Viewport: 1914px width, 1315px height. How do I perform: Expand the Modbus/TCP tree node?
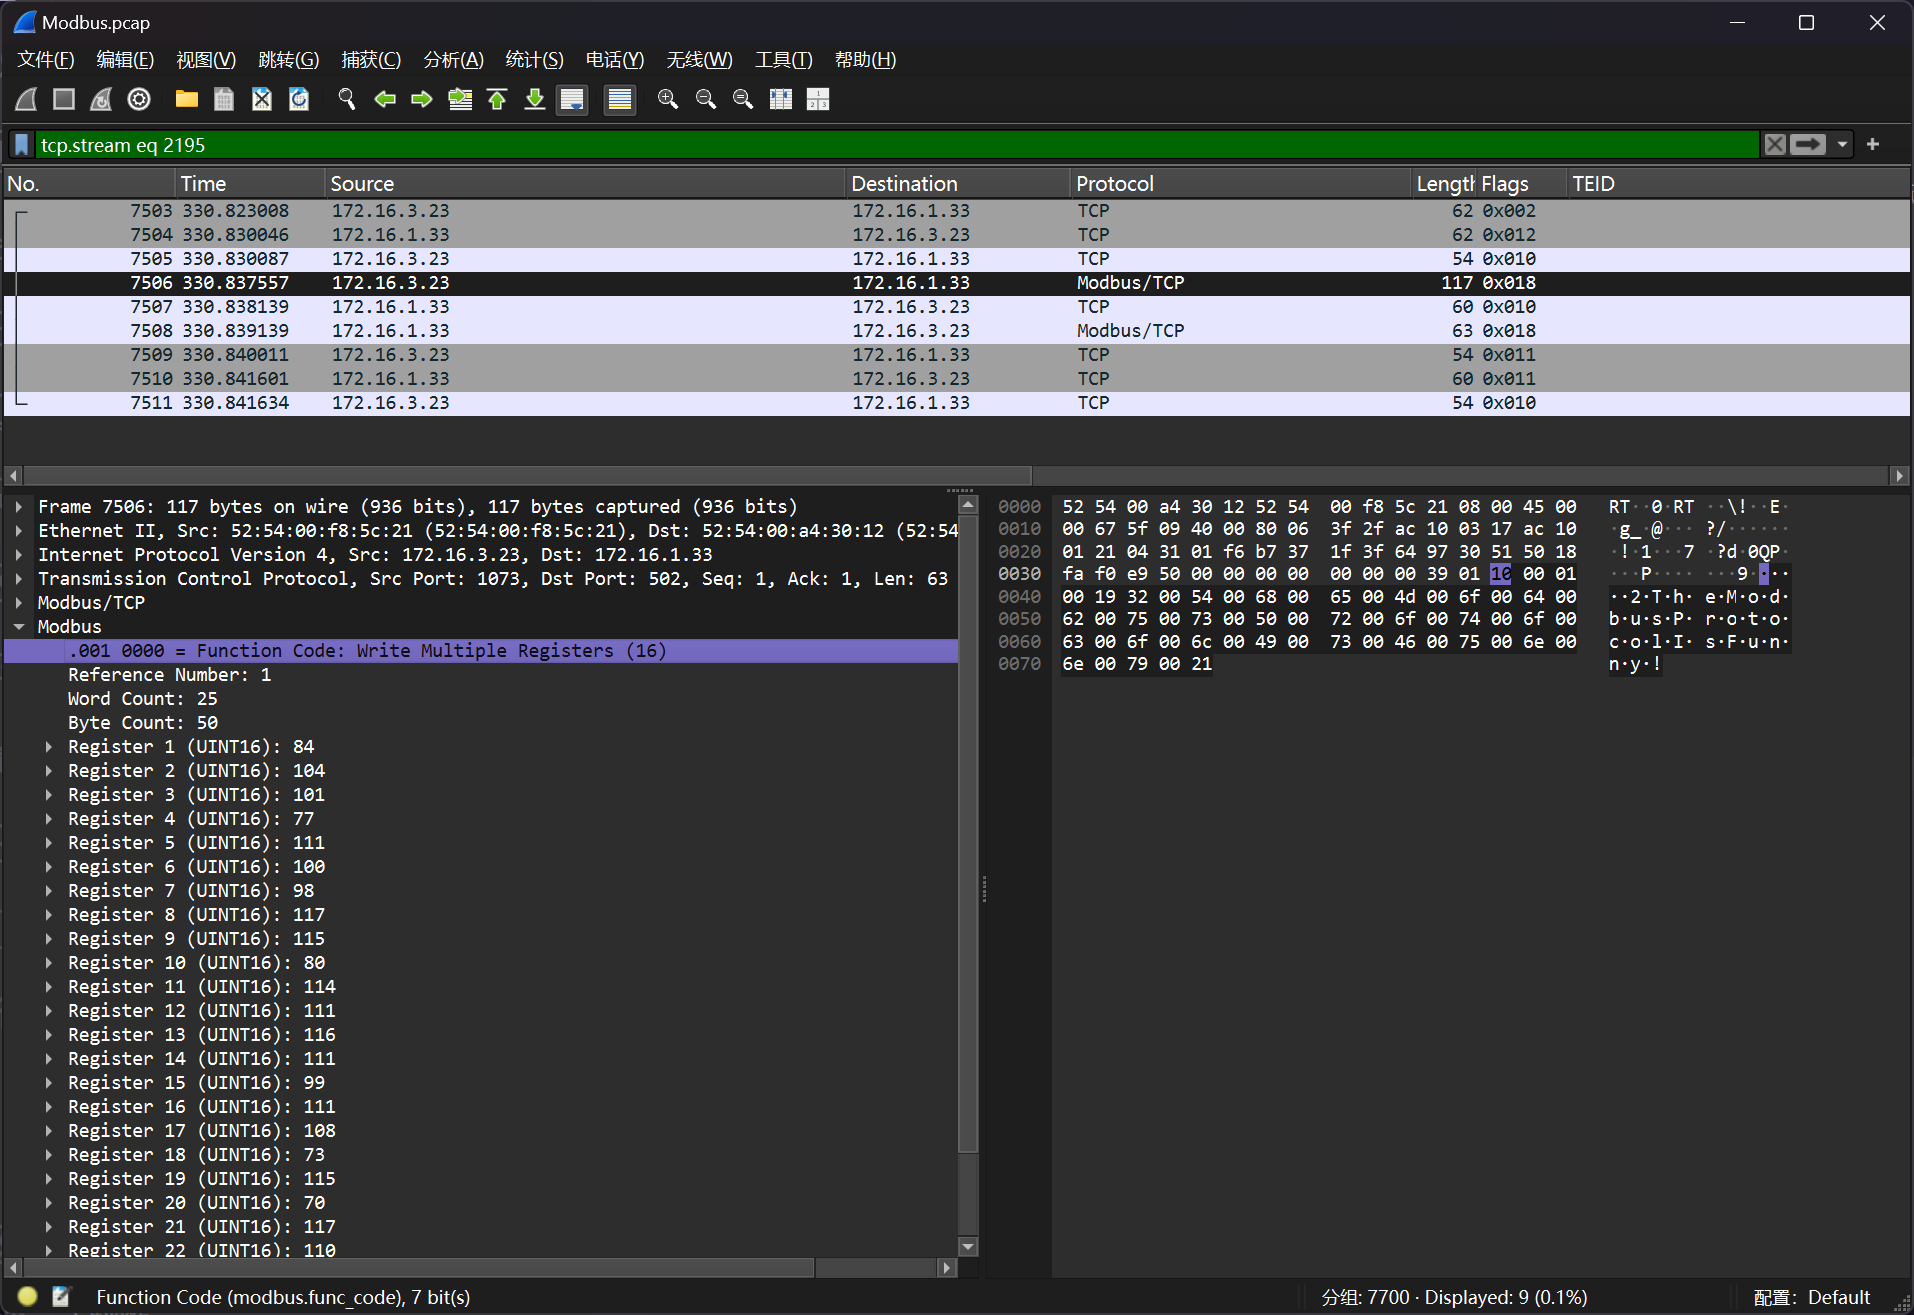point(19,603)
